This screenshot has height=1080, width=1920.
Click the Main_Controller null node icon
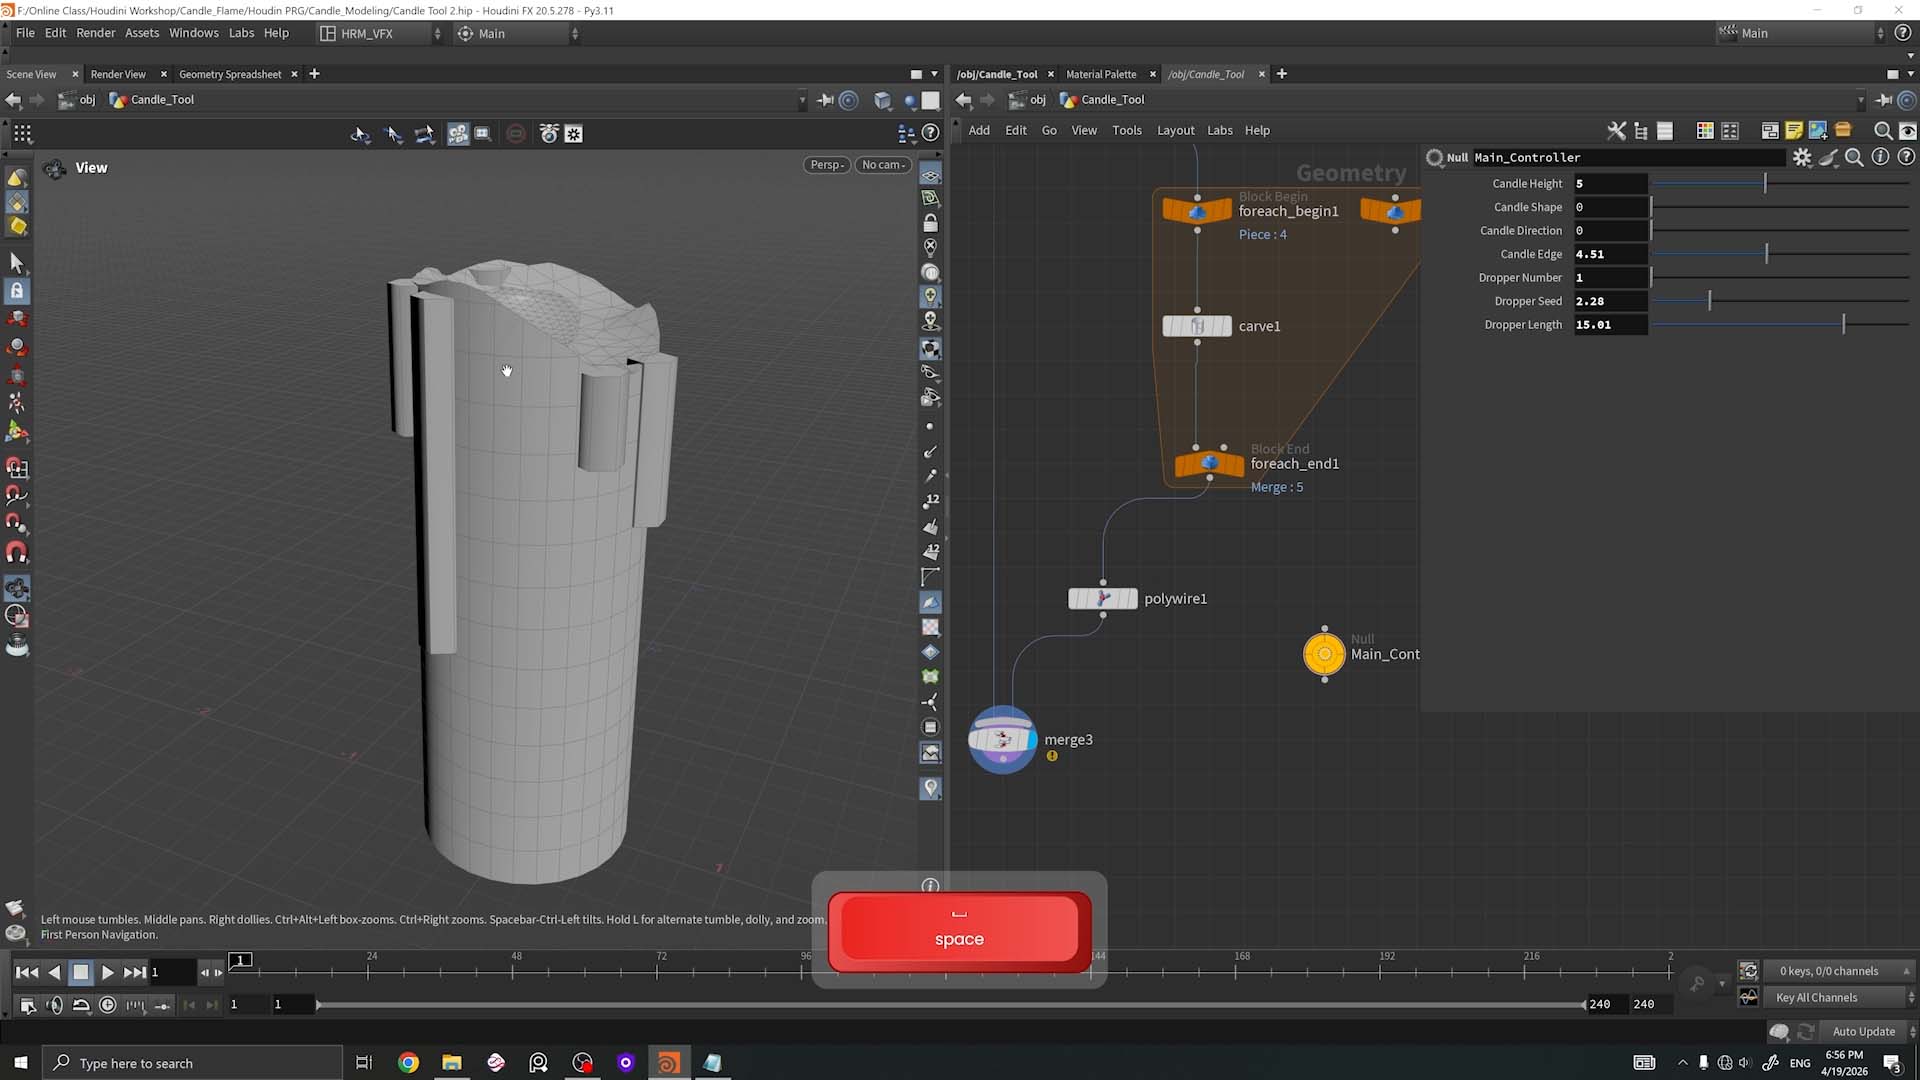click(x=1324, y=654)
